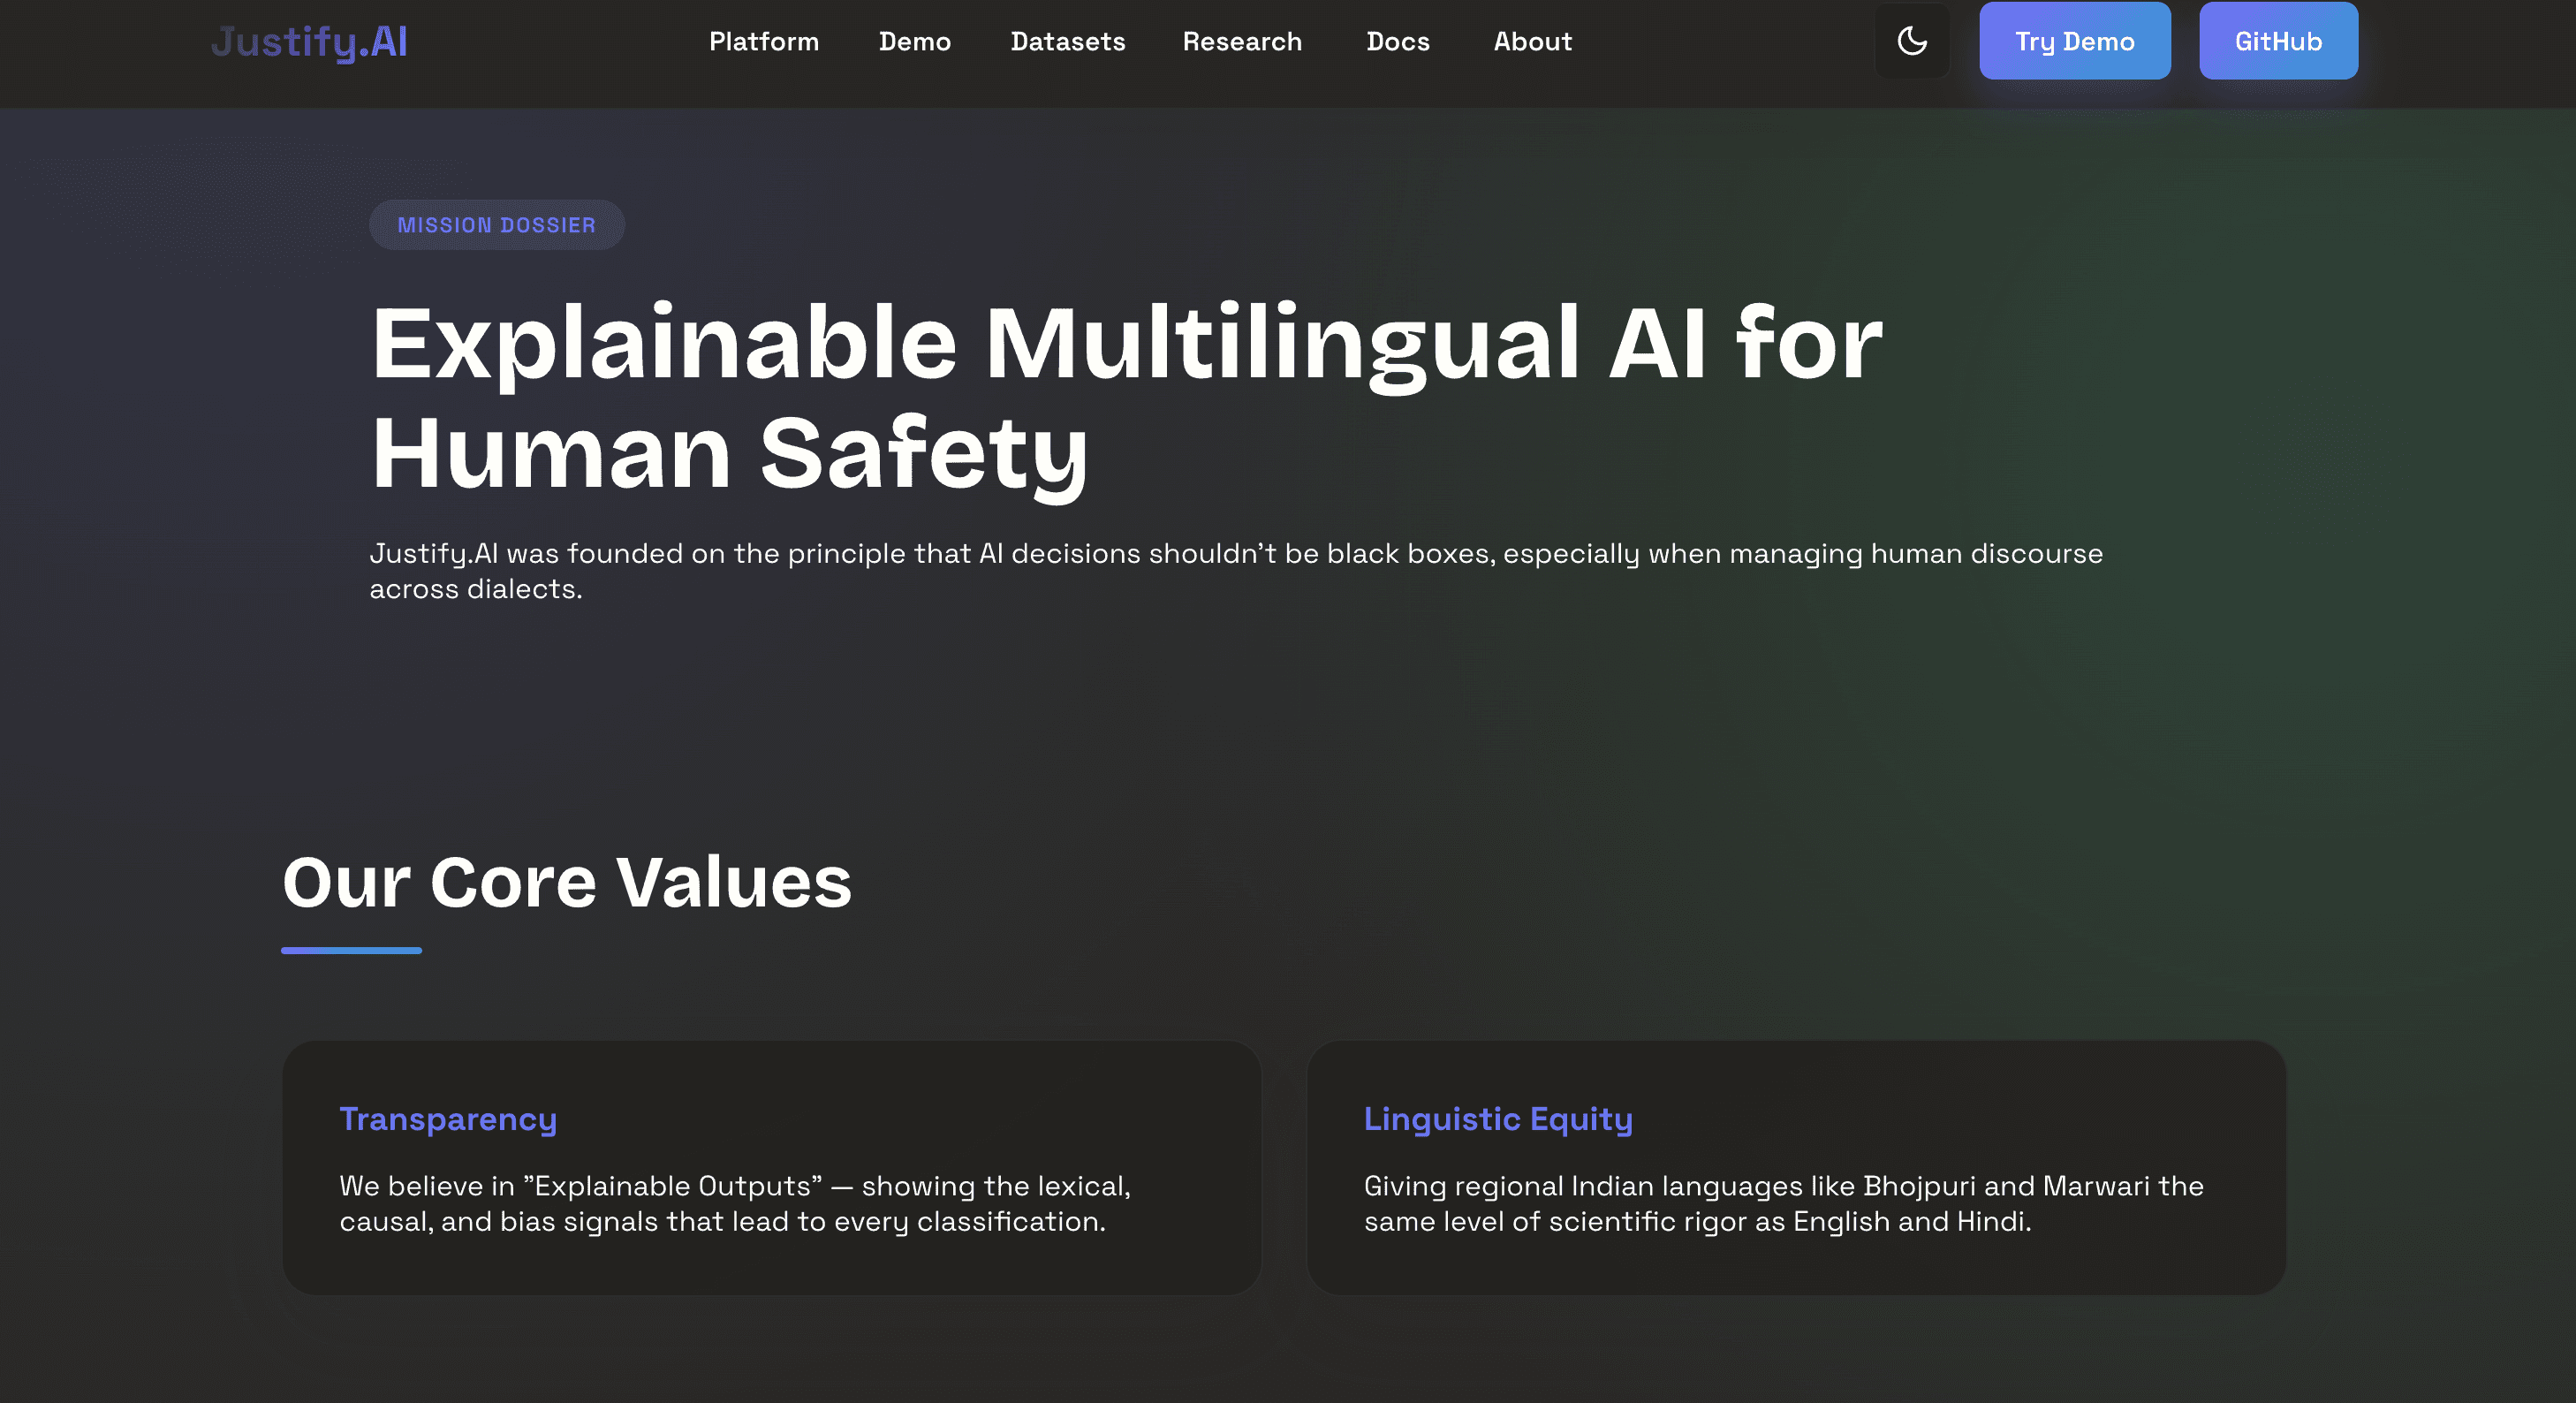Image resolution: width=2576 pixels, height=1403 pixels.
Task: Select the Linguistic Equity card title
Action: point(1497,1119)
